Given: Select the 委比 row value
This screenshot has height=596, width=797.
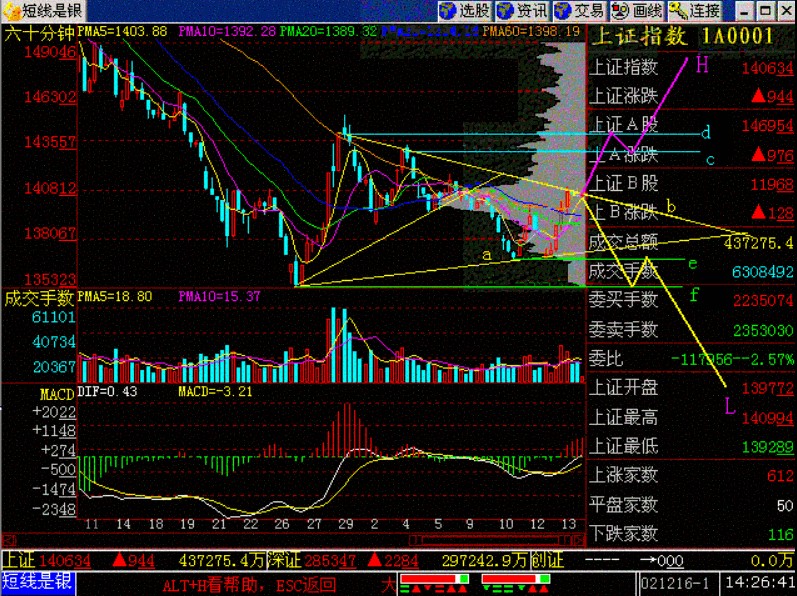Looking at the screenshot, I should pos(732,360).
